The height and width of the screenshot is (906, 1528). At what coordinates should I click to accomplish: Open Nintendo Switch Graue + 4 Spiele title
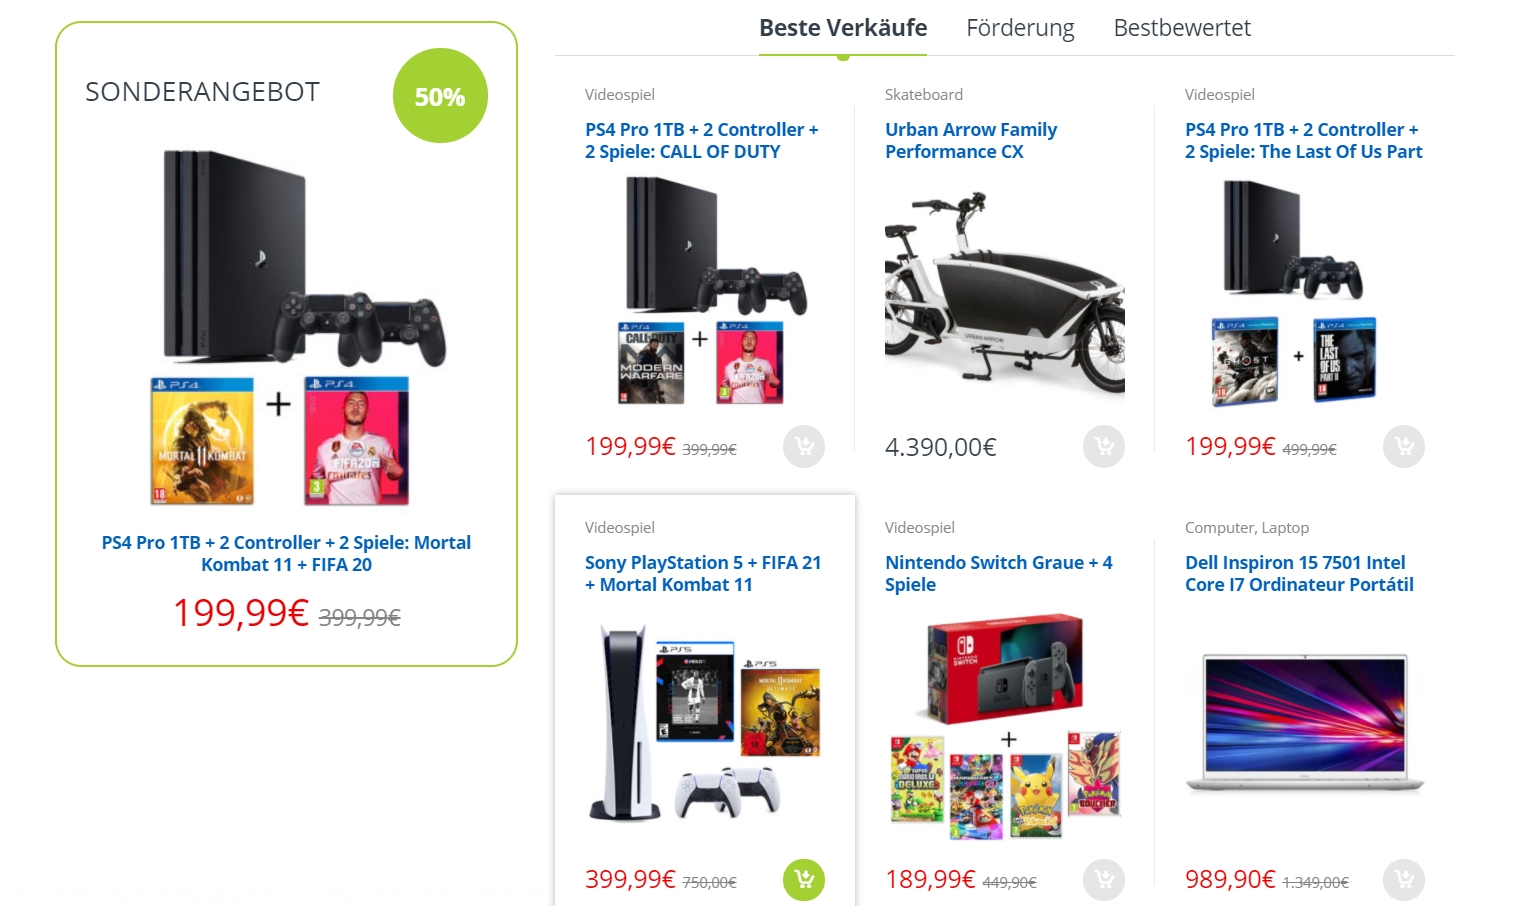[x=999, y=573]
